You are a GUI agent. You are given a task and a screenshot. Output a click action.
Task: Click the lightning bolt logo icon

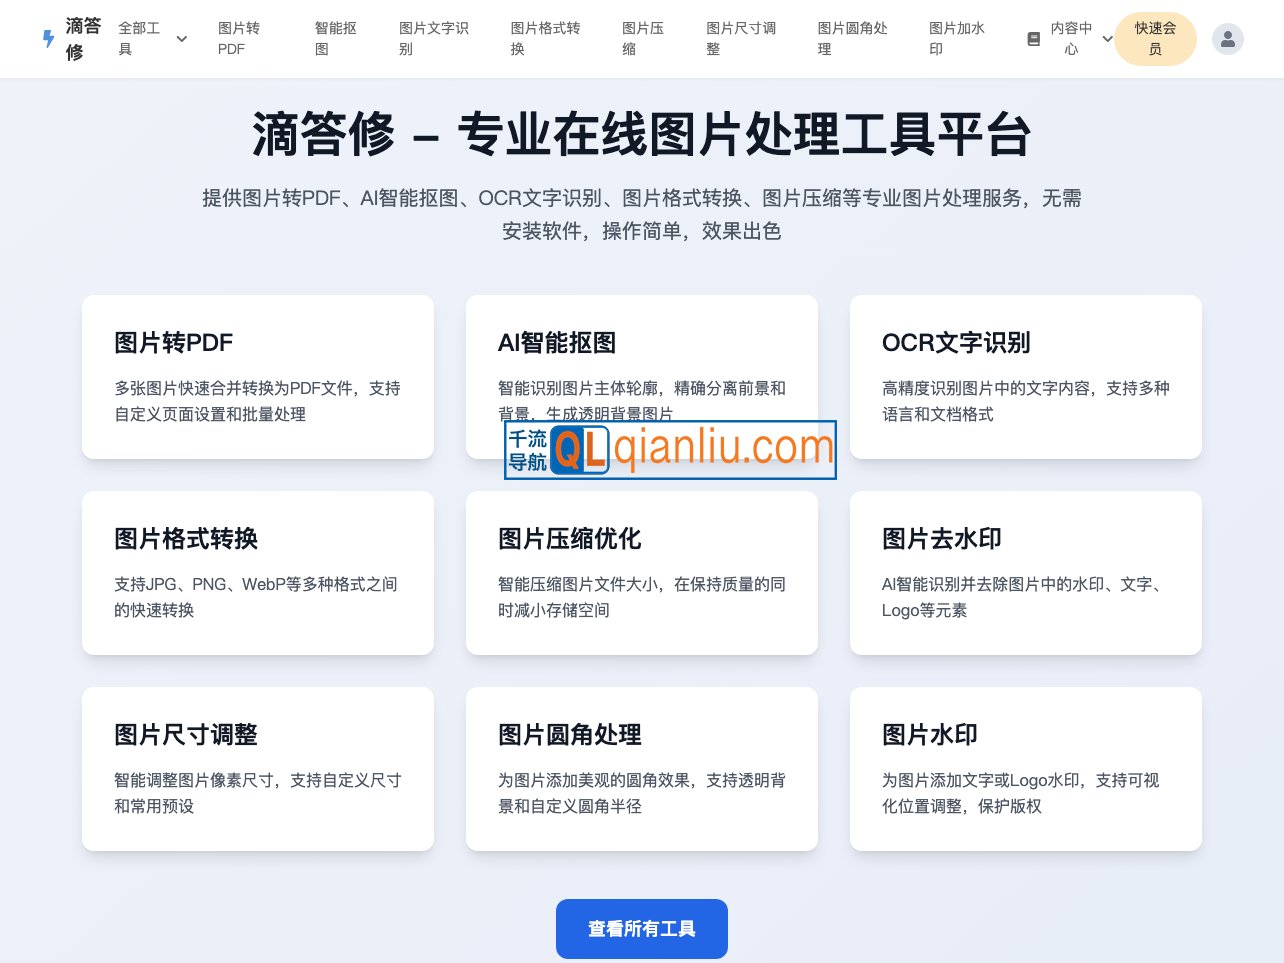click(48, 39)
